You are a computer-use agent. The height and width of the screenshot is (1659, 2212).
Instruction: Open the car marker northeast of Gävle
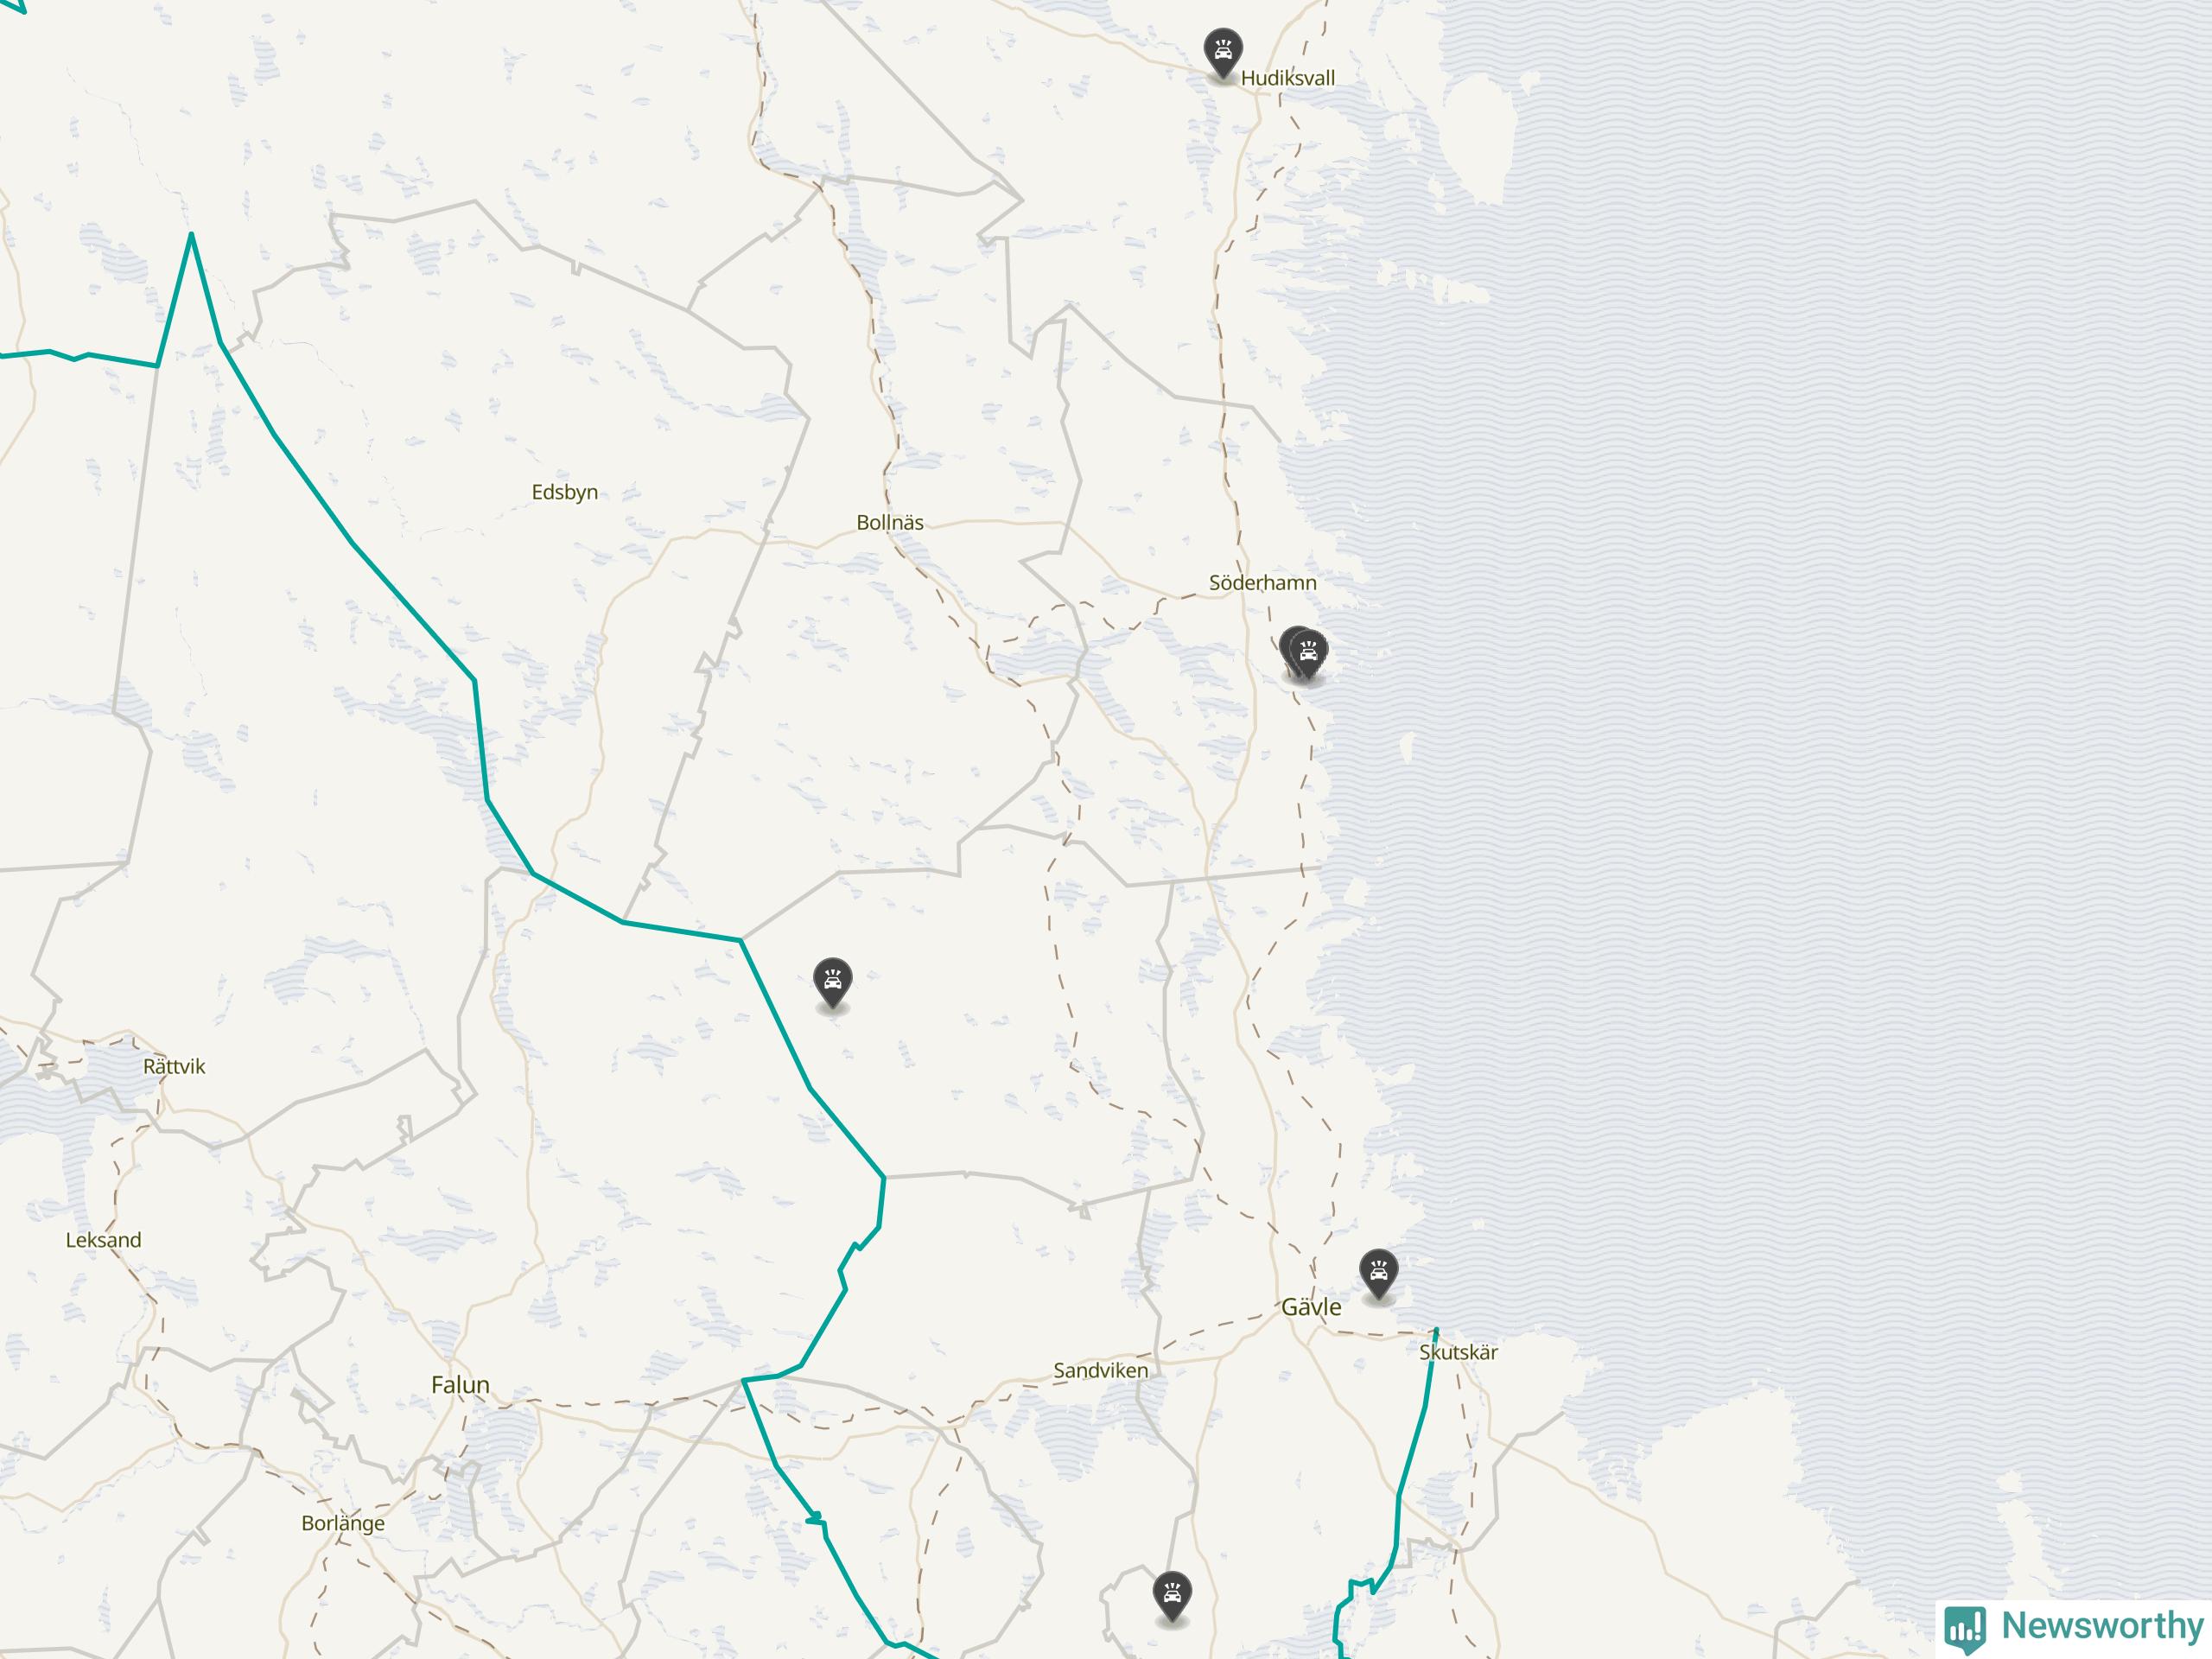click(1378, 1274)
